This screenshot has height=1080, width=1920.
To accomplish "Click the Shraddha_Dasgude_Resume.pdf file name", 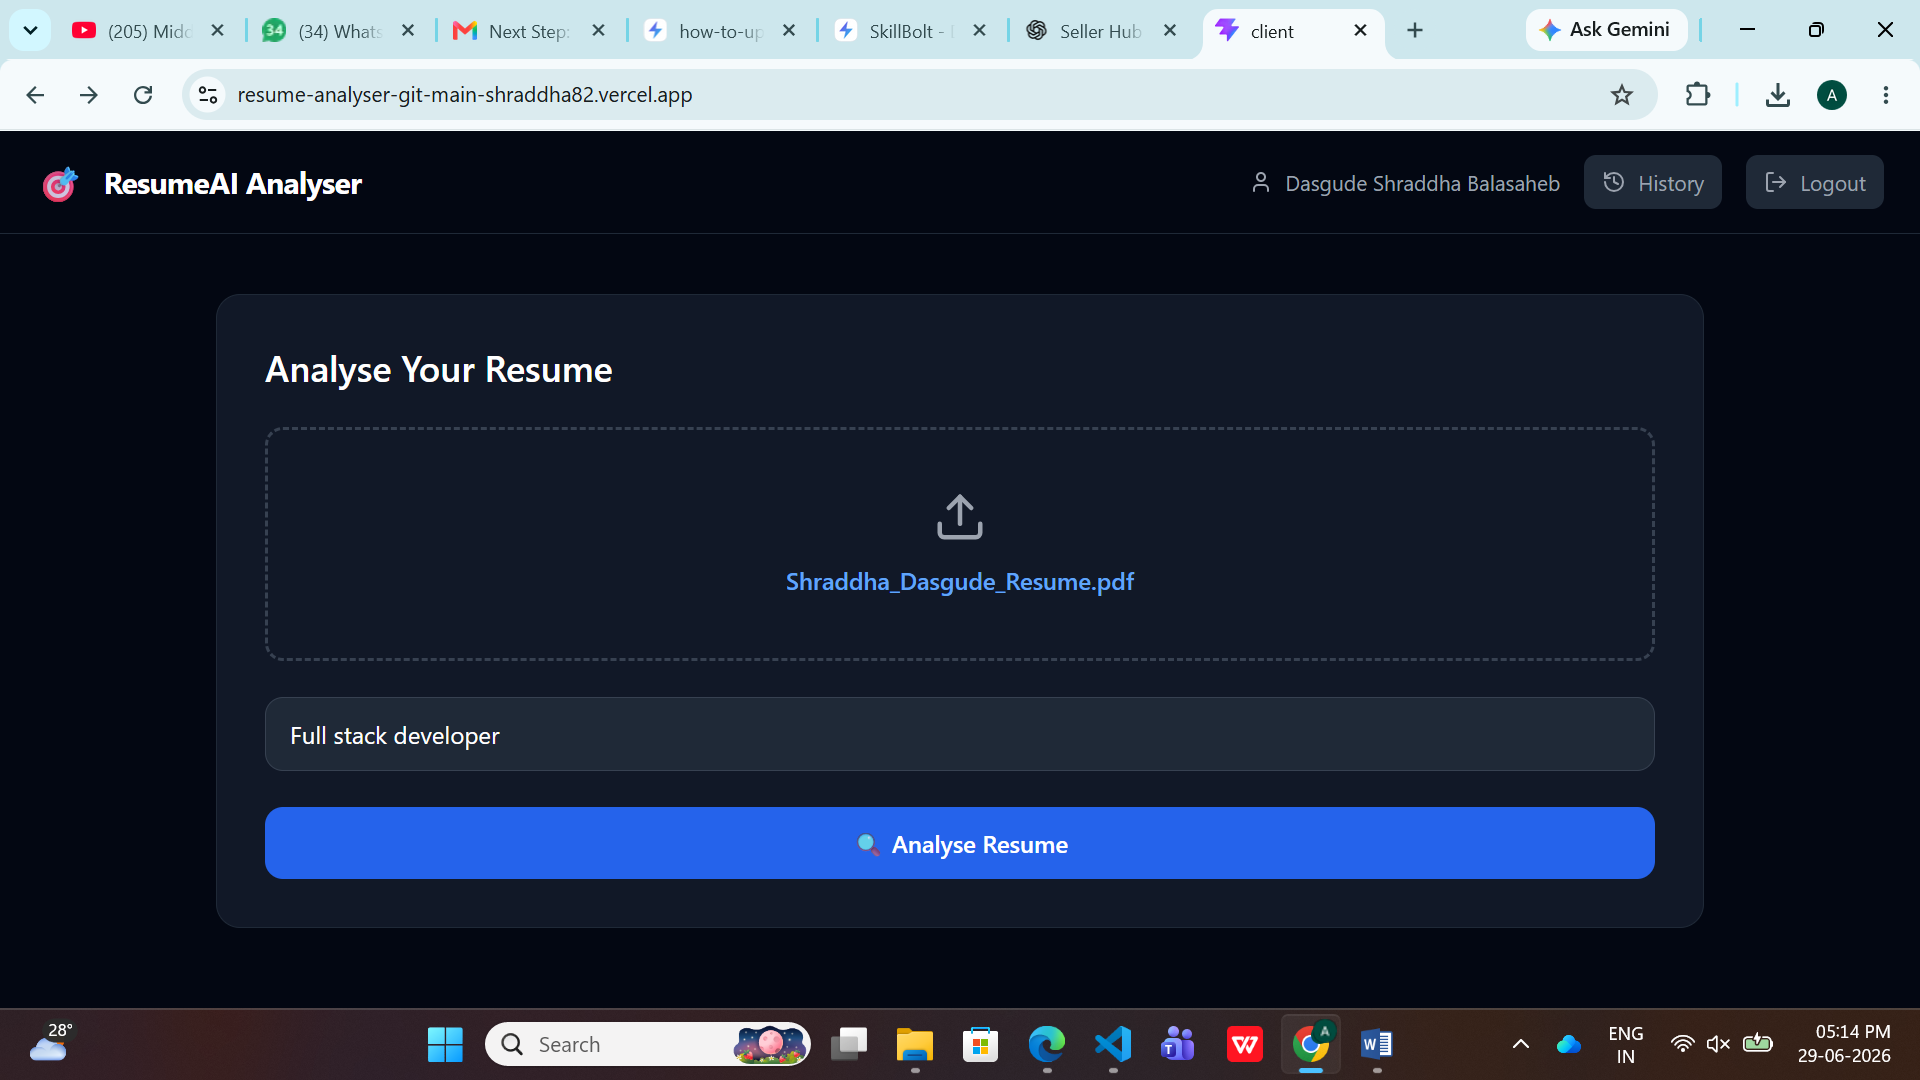I will pos(960,582).
